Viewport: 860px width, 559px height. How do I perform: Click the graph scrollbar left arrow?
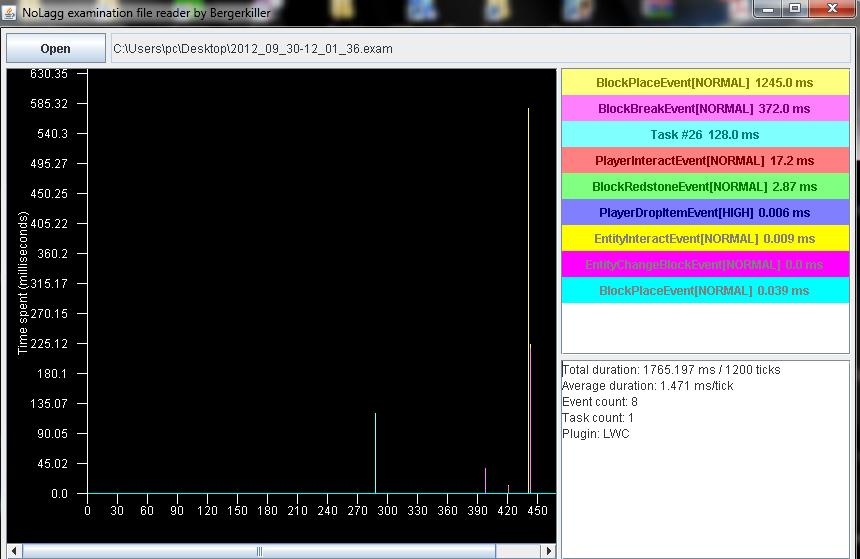(14, 551)
